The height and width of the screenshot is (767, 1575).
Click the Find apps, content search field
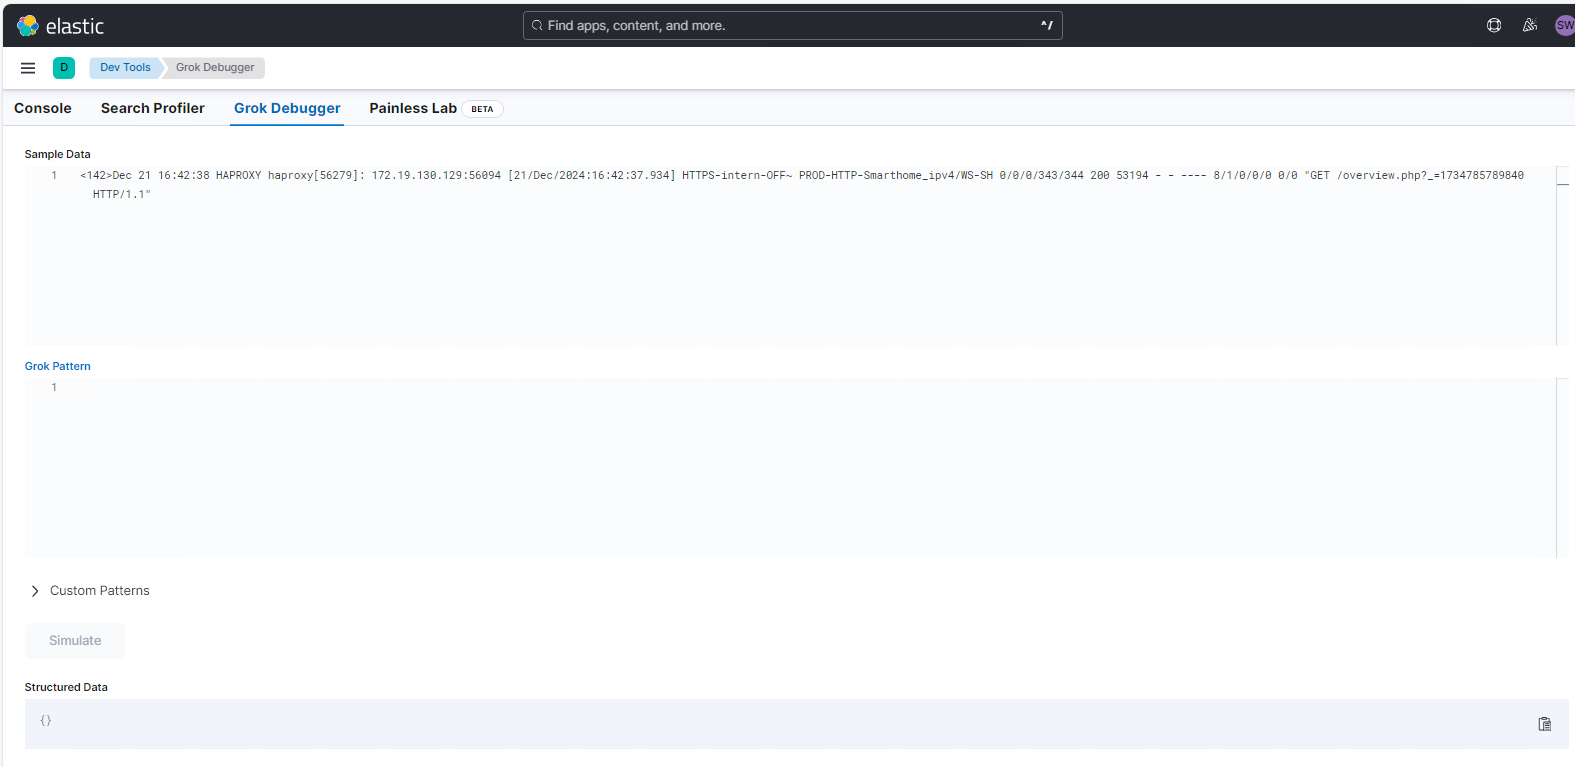pyautogui.click(x=792, y=26)
